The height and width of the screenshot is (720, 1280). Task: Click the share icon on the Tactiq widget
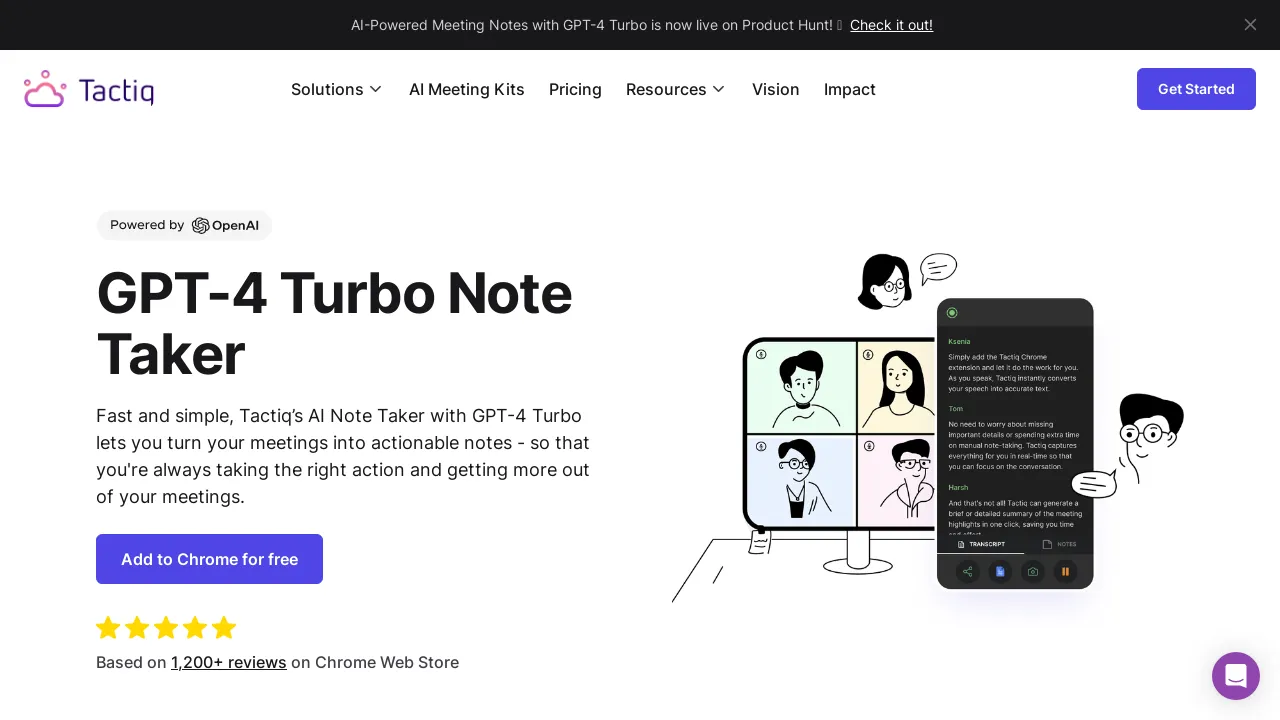[x=967, y=572]
